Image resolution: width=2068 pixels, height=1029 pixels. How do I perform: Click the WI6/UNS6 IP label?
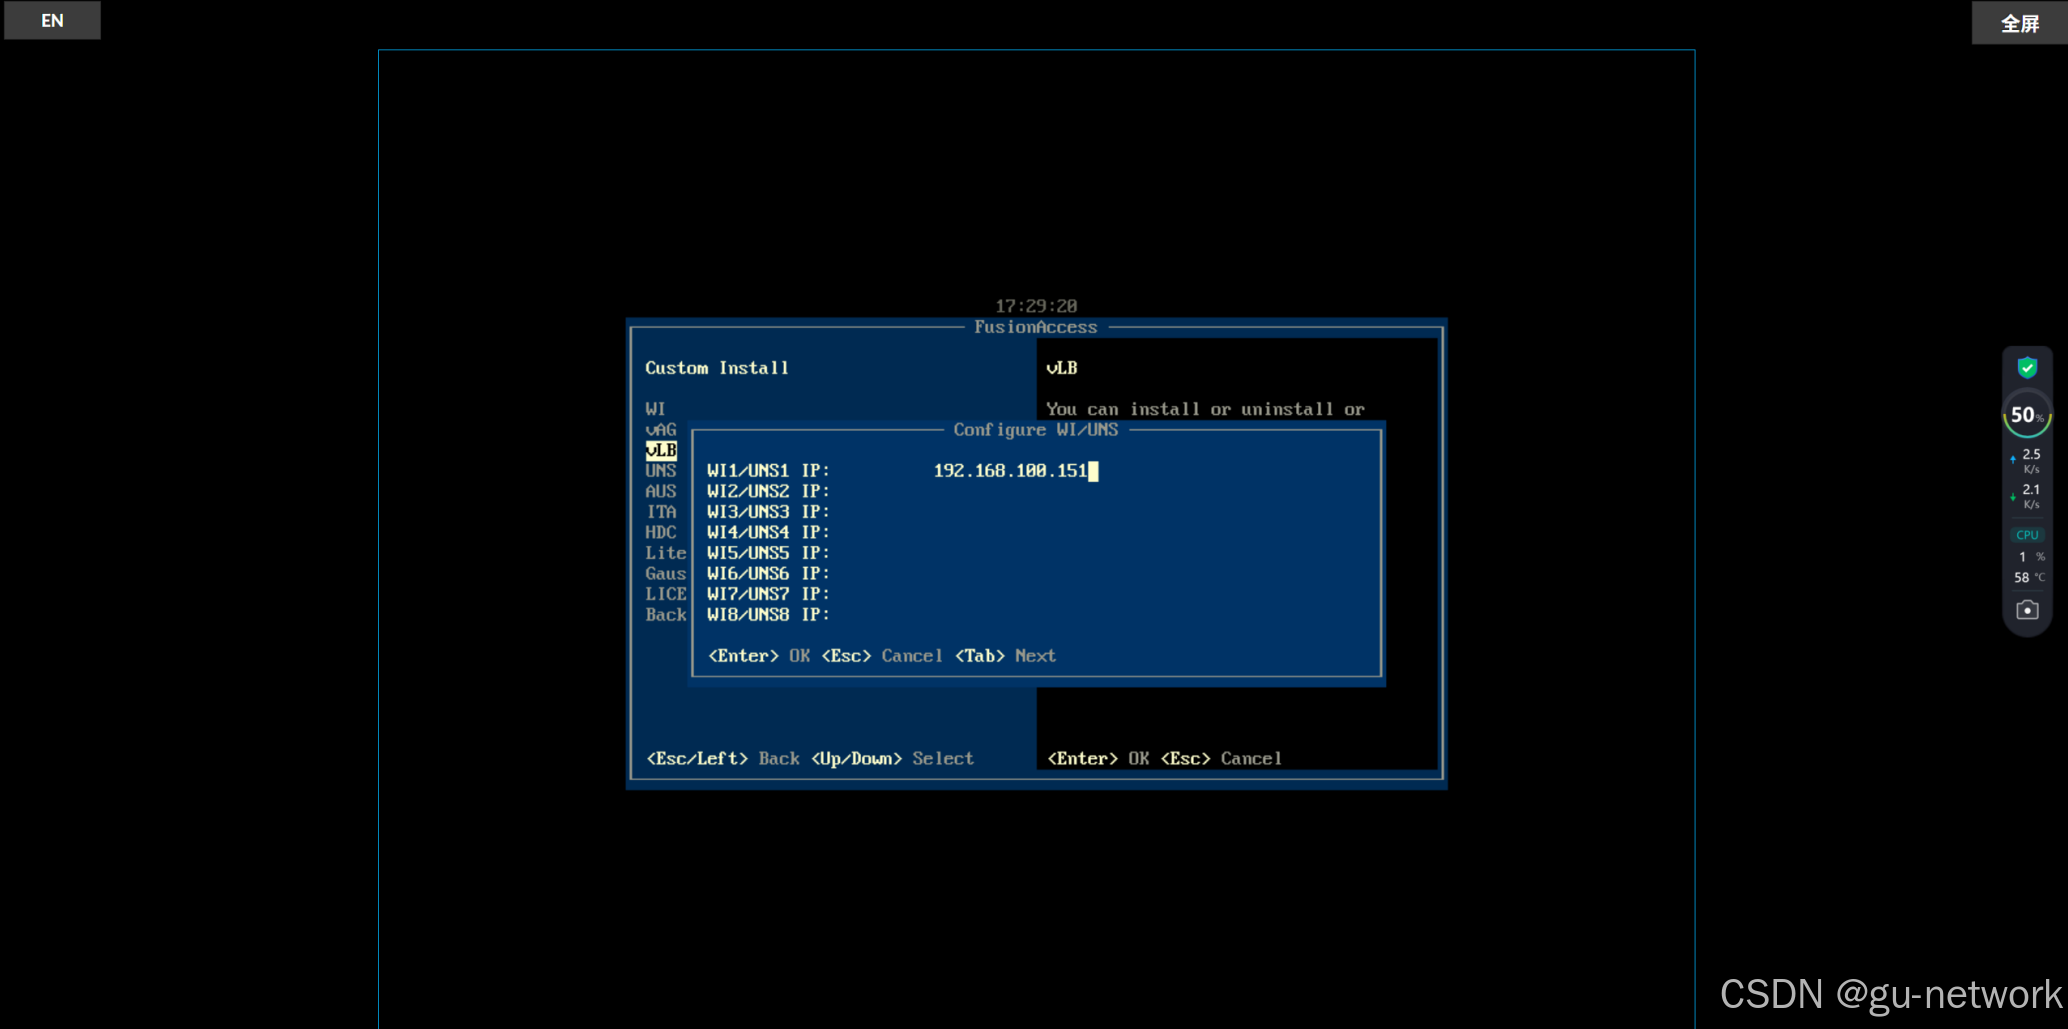pos(768,573)
